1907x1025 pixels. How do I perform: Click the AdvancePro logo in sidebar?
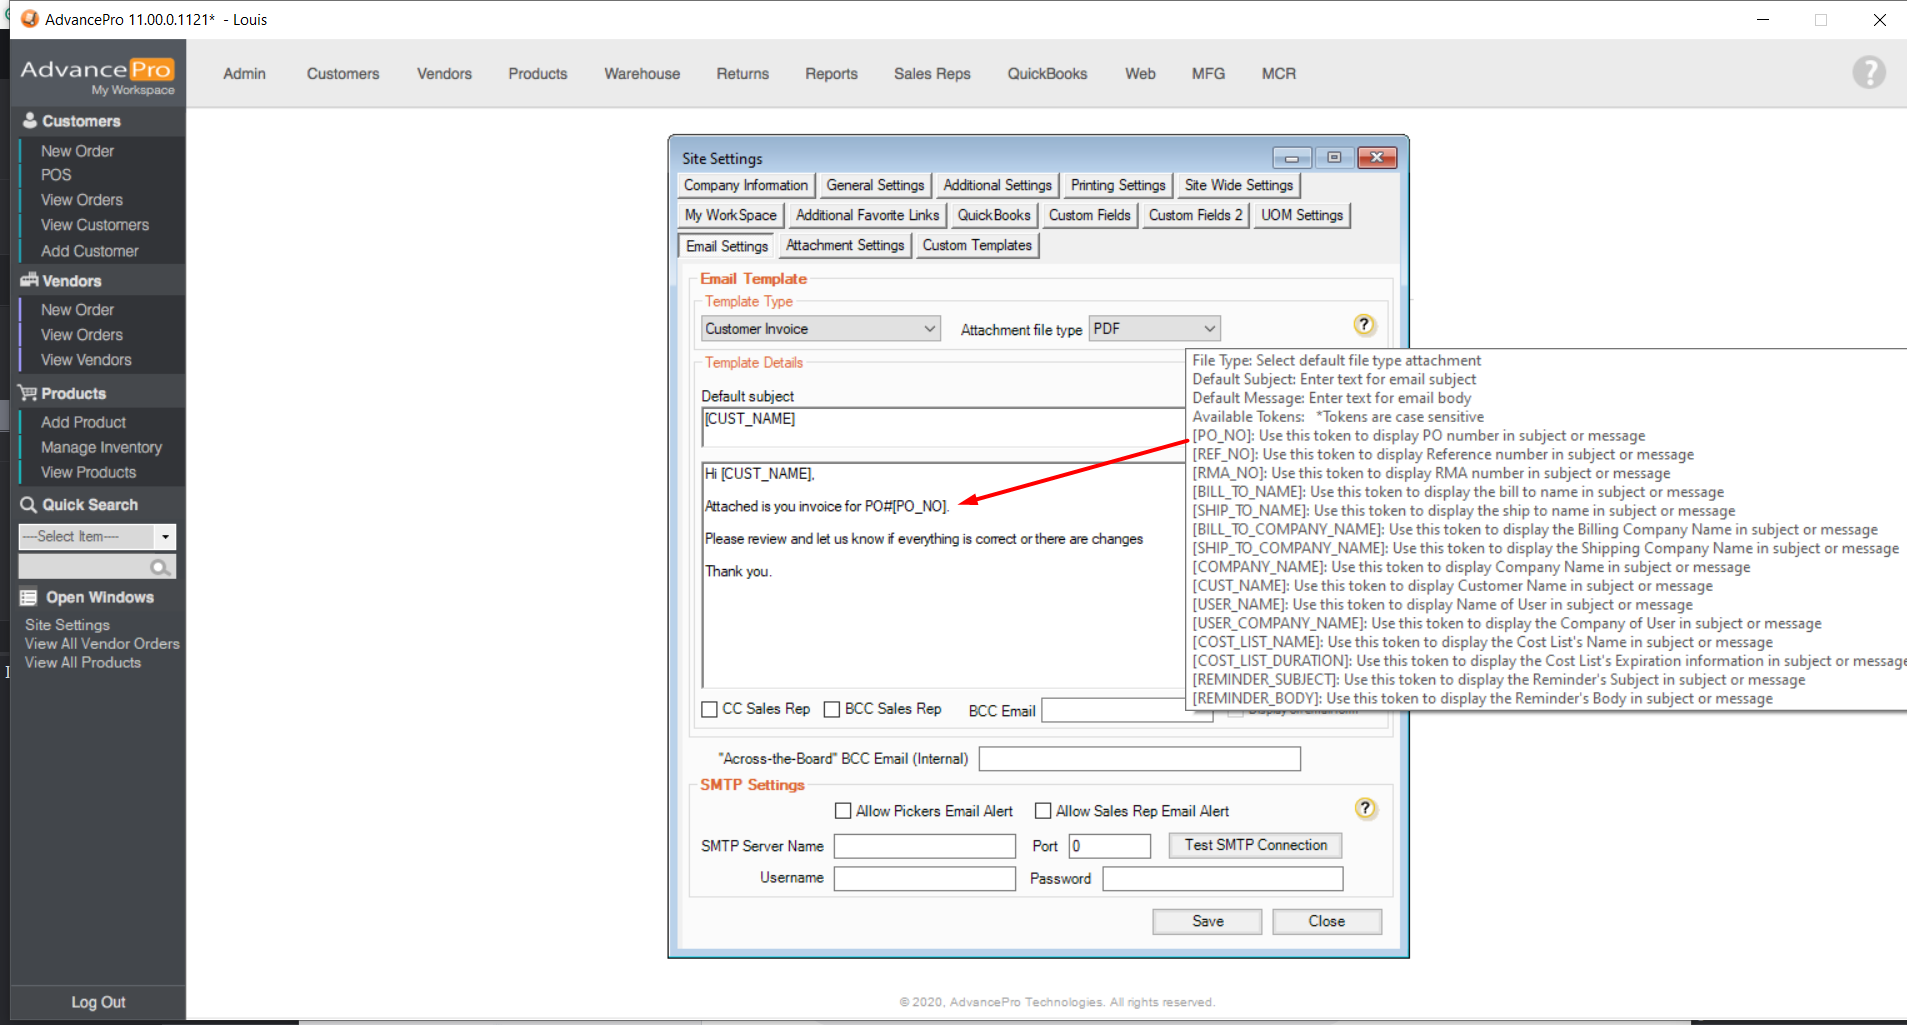pyautogui.click(x=97, y=74)
